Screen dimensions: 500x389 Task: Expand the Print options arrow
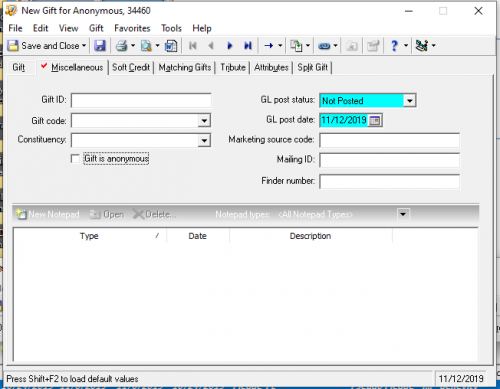(x=133, y=46)
